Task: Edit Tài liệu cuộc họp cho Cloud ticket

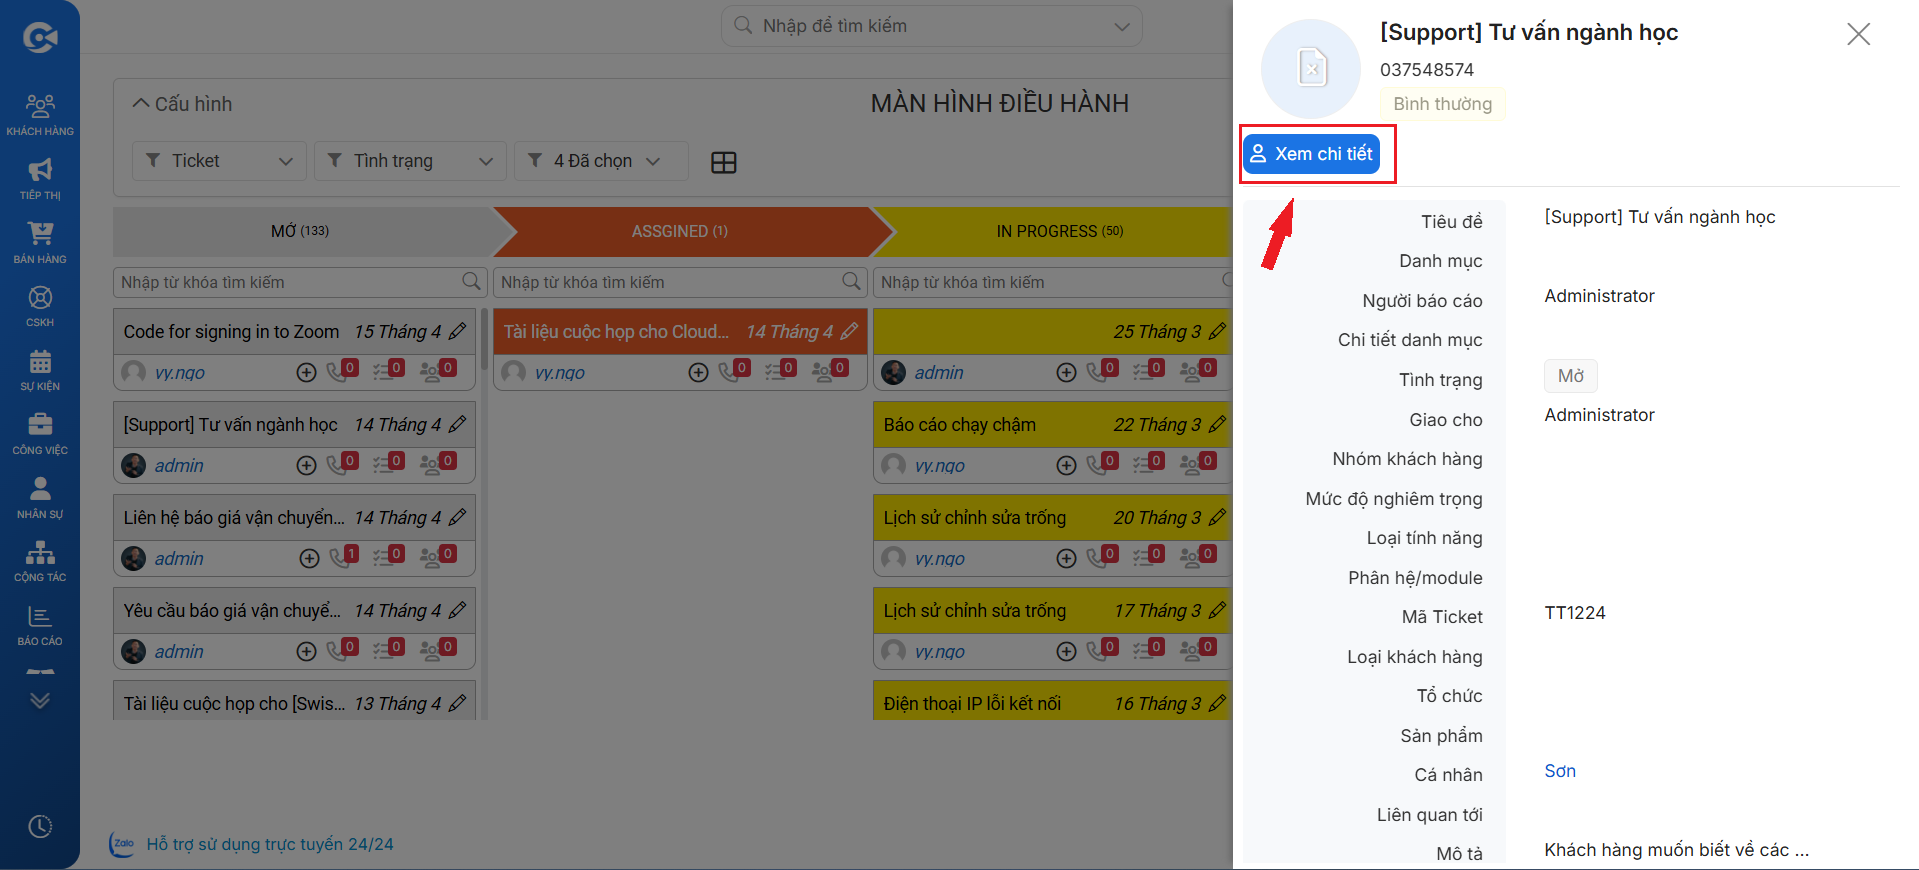Action: (x=850, y=331)
